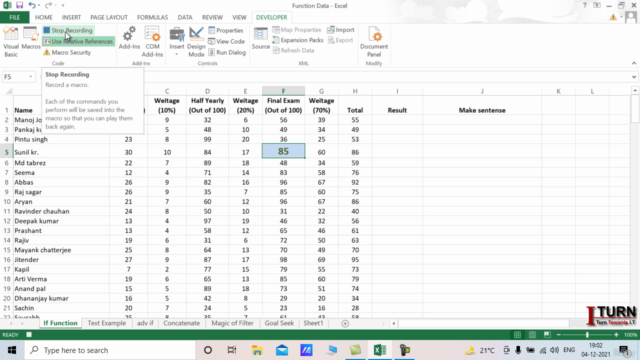Click Run Dialog button

click(227, 52)
